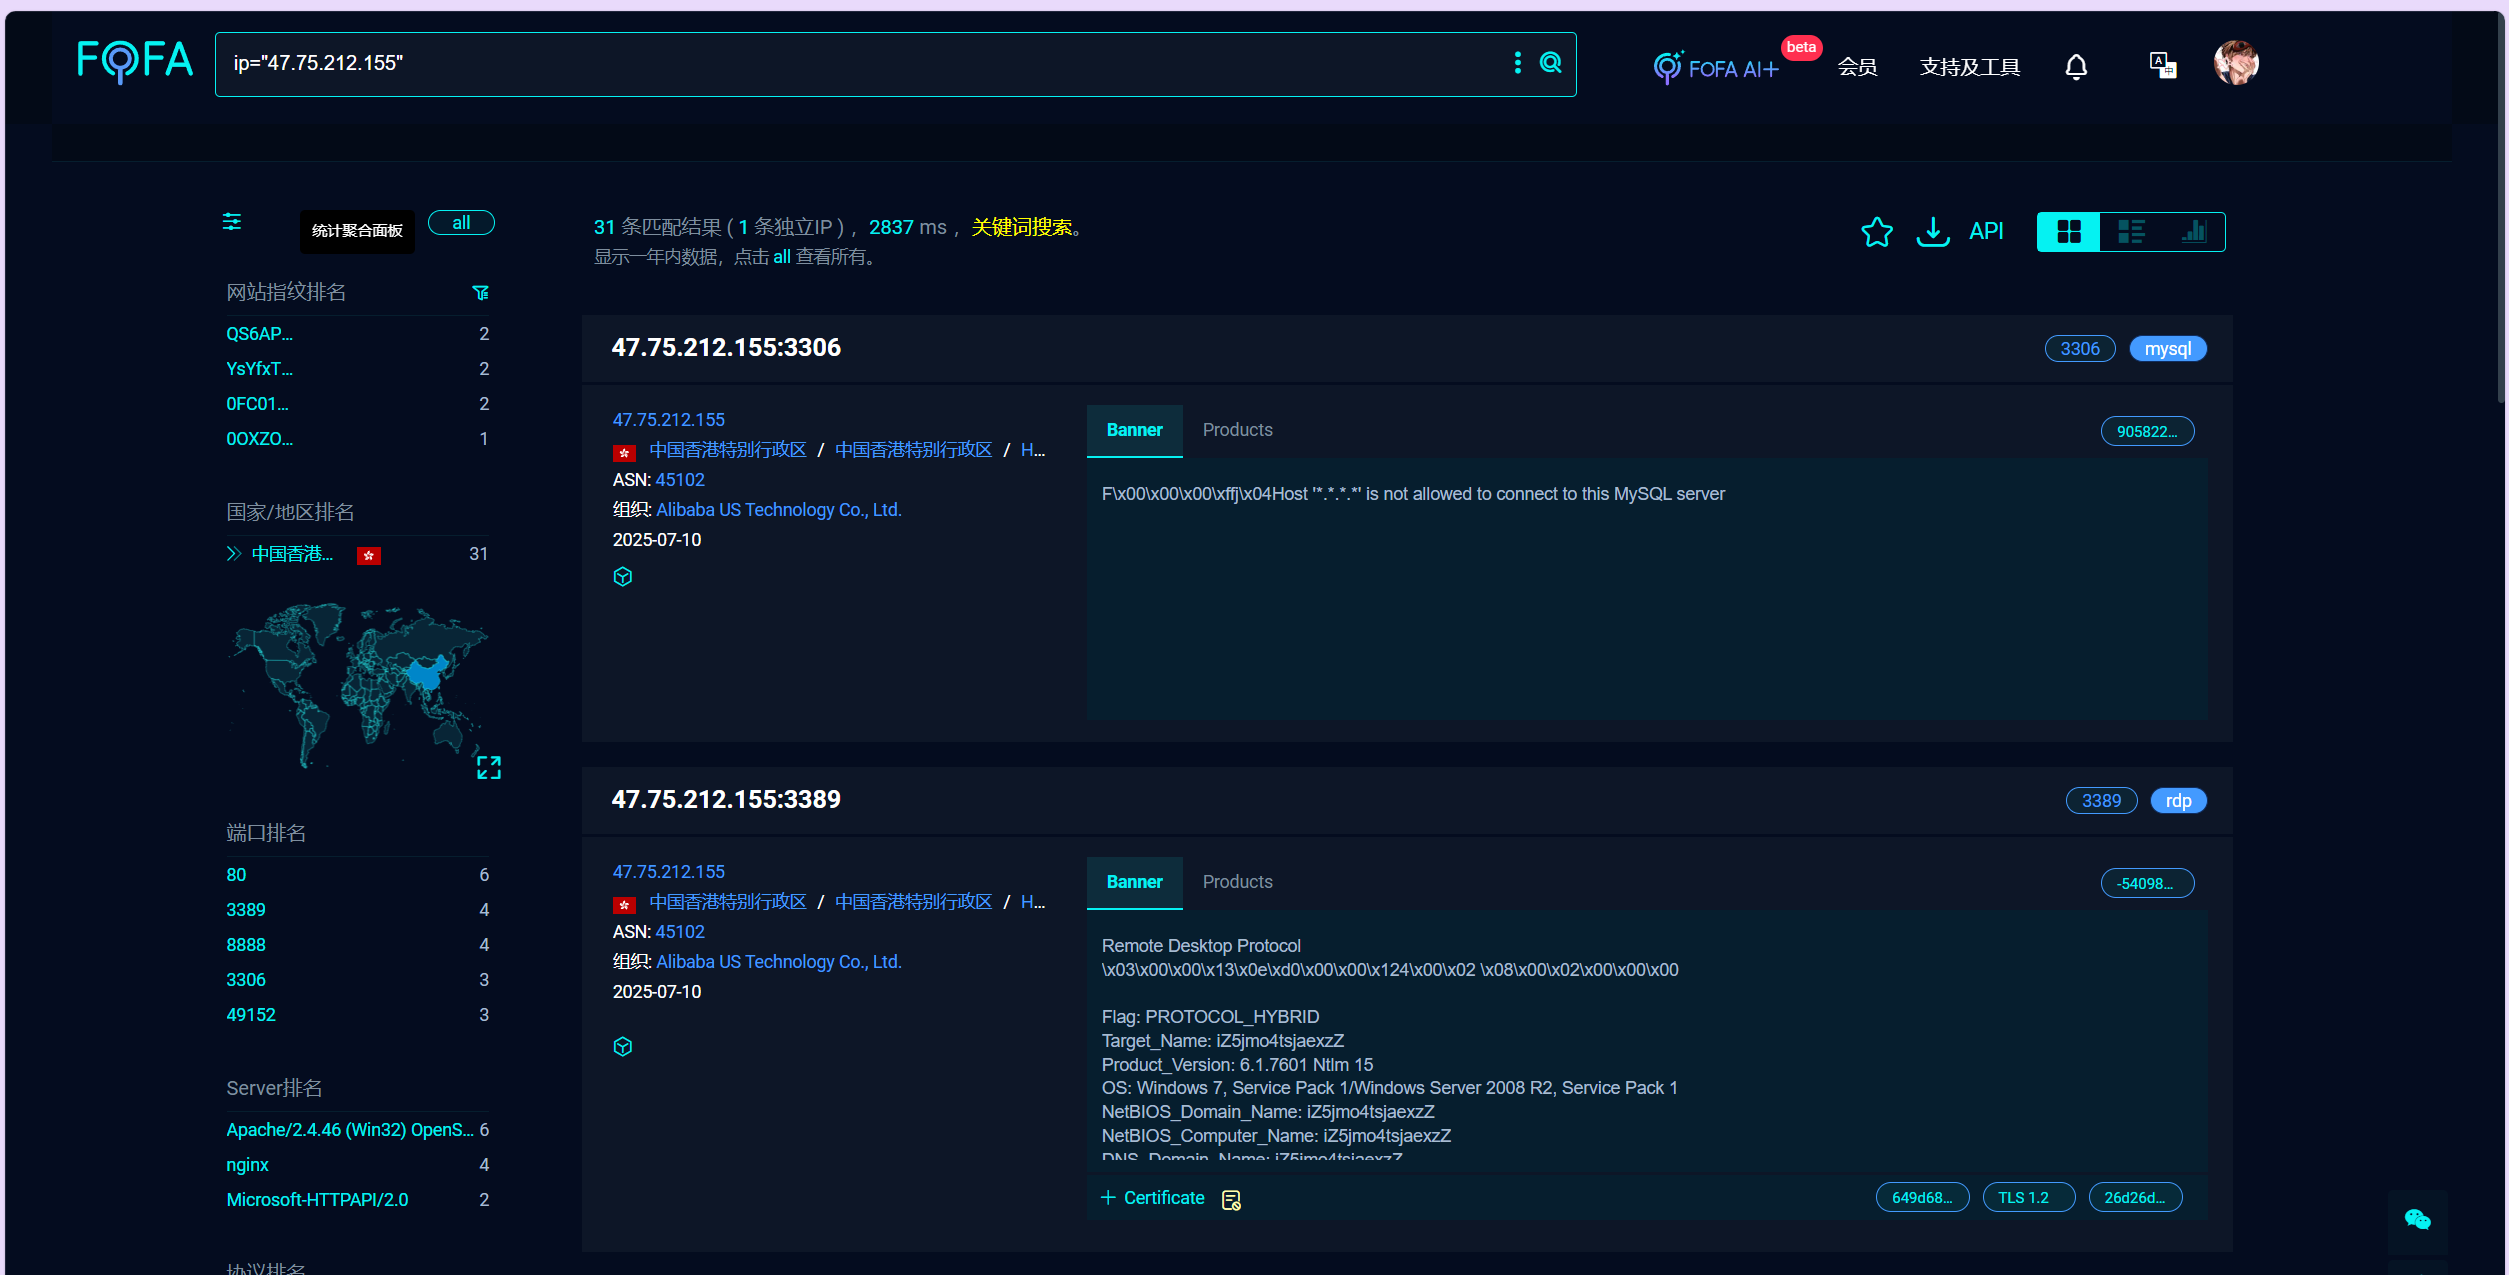Click the language translate icon
The height and width of the screenshot is (1275, 2509).
2162,66
